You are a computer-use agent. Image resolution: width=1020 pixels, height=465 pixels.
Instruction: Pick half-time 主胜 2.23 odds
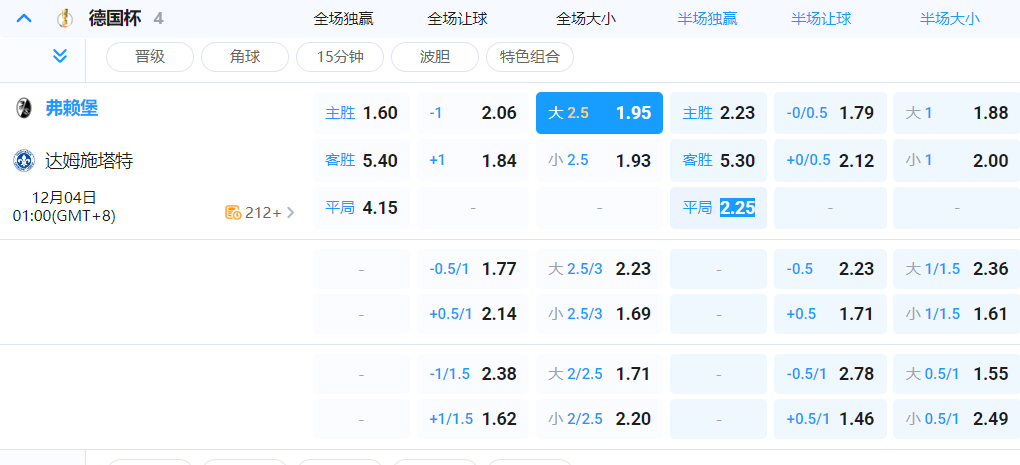pos(718,113)
